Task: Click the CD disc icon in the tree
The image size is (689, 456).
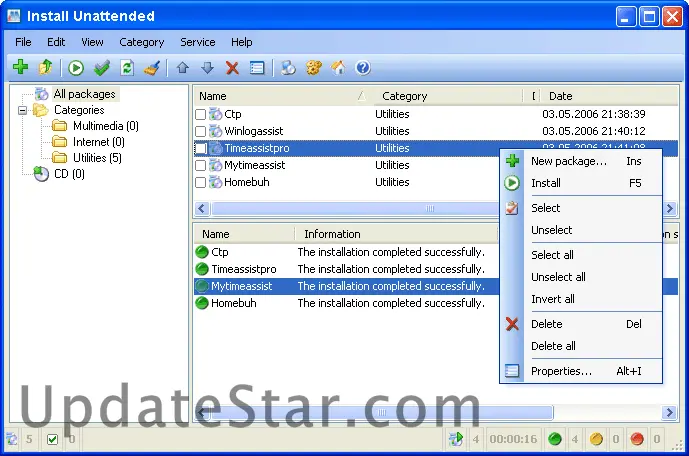Action: (41, 174)
